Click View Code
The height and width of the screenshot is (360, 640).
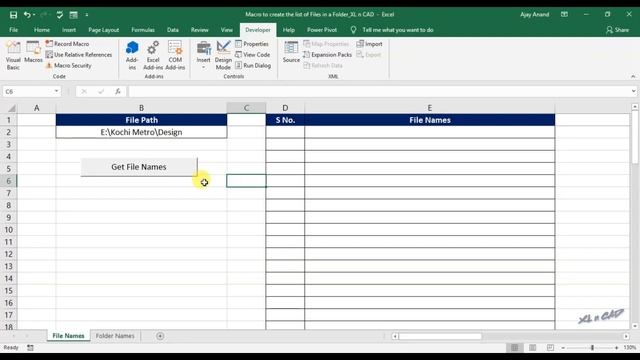pos(253,55)
